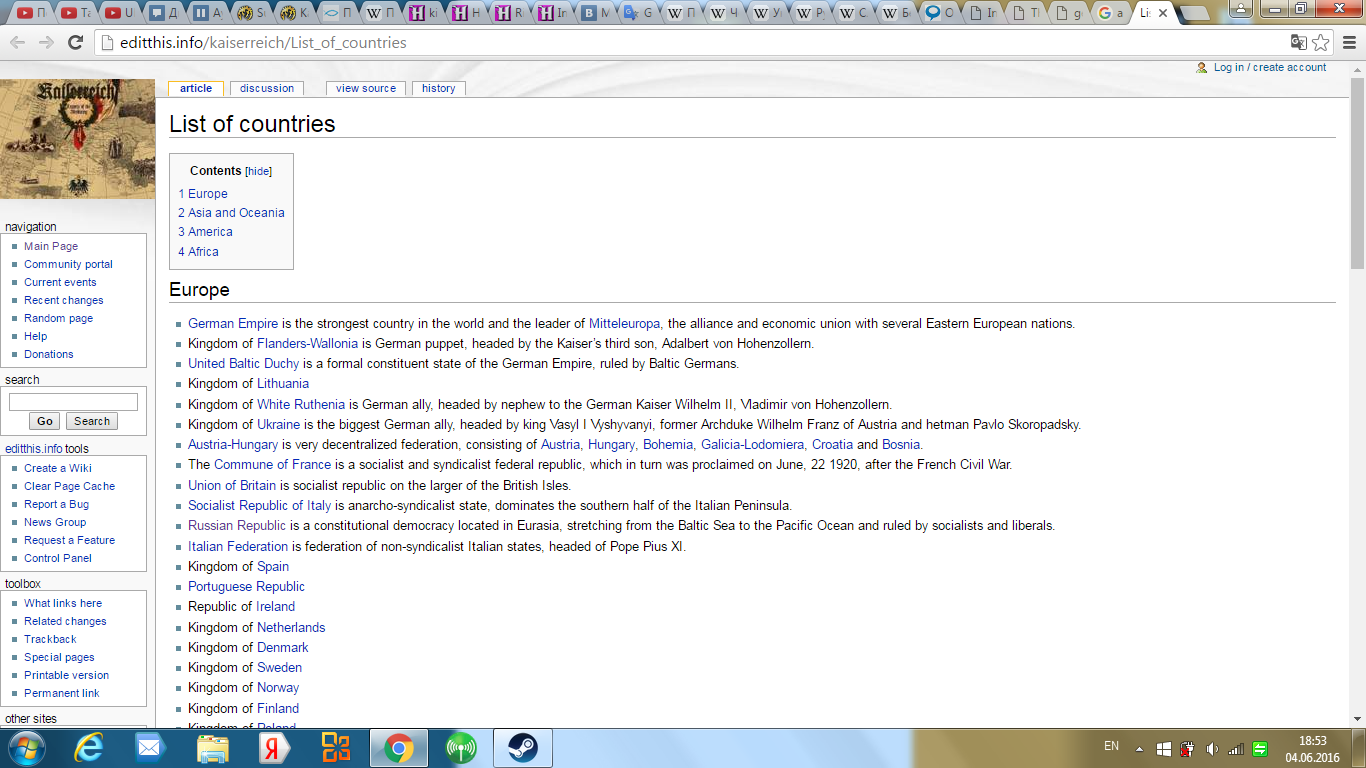Bookmark this page with the star icon
The height and width of the screenshot is (768, 1366).
tap(1321, 42)
